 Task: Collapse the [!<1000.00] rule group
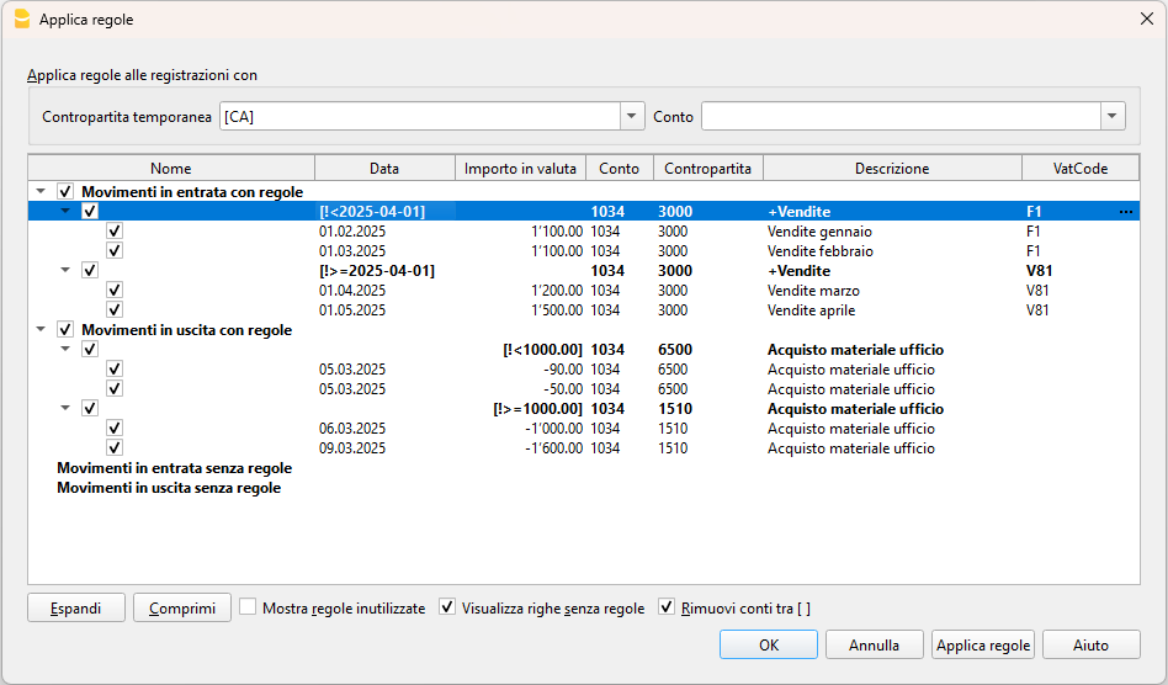[x=65, y=350]
